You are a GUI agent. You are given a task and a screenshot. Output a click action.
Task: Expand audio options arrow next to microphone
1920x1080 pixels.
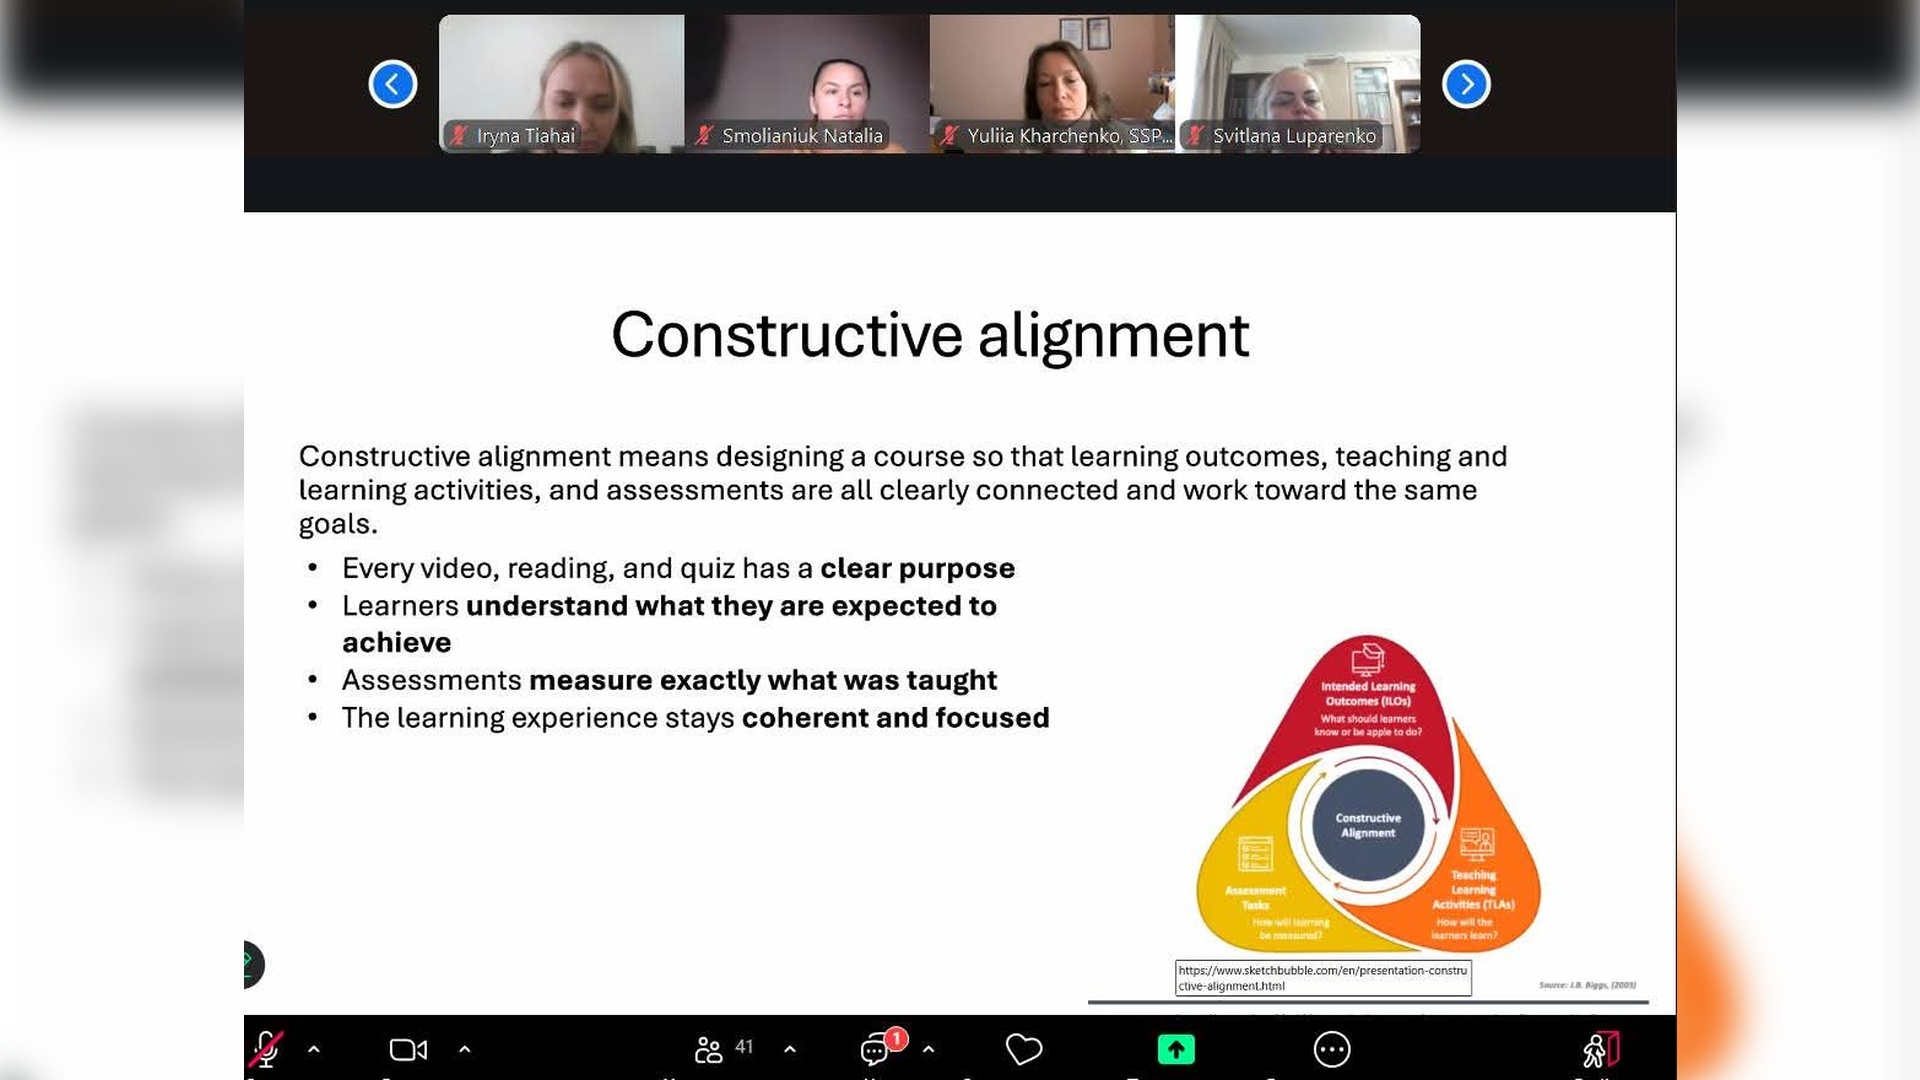tap(314, 1049)
